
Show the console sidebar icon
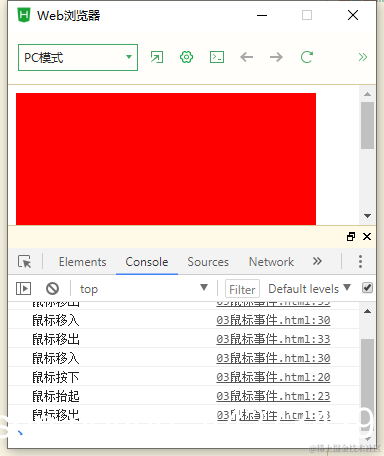tap(23, 288)
